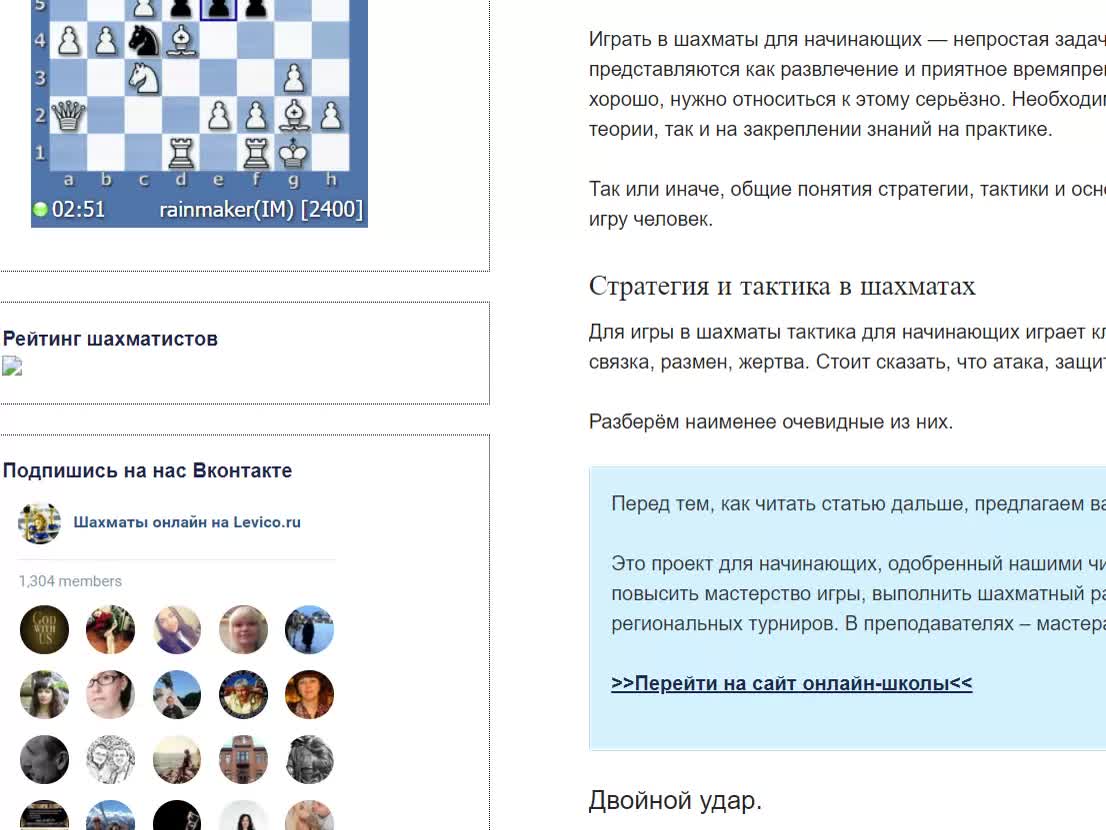Click the Подпишись на нас Вконтакте heading

147,471
